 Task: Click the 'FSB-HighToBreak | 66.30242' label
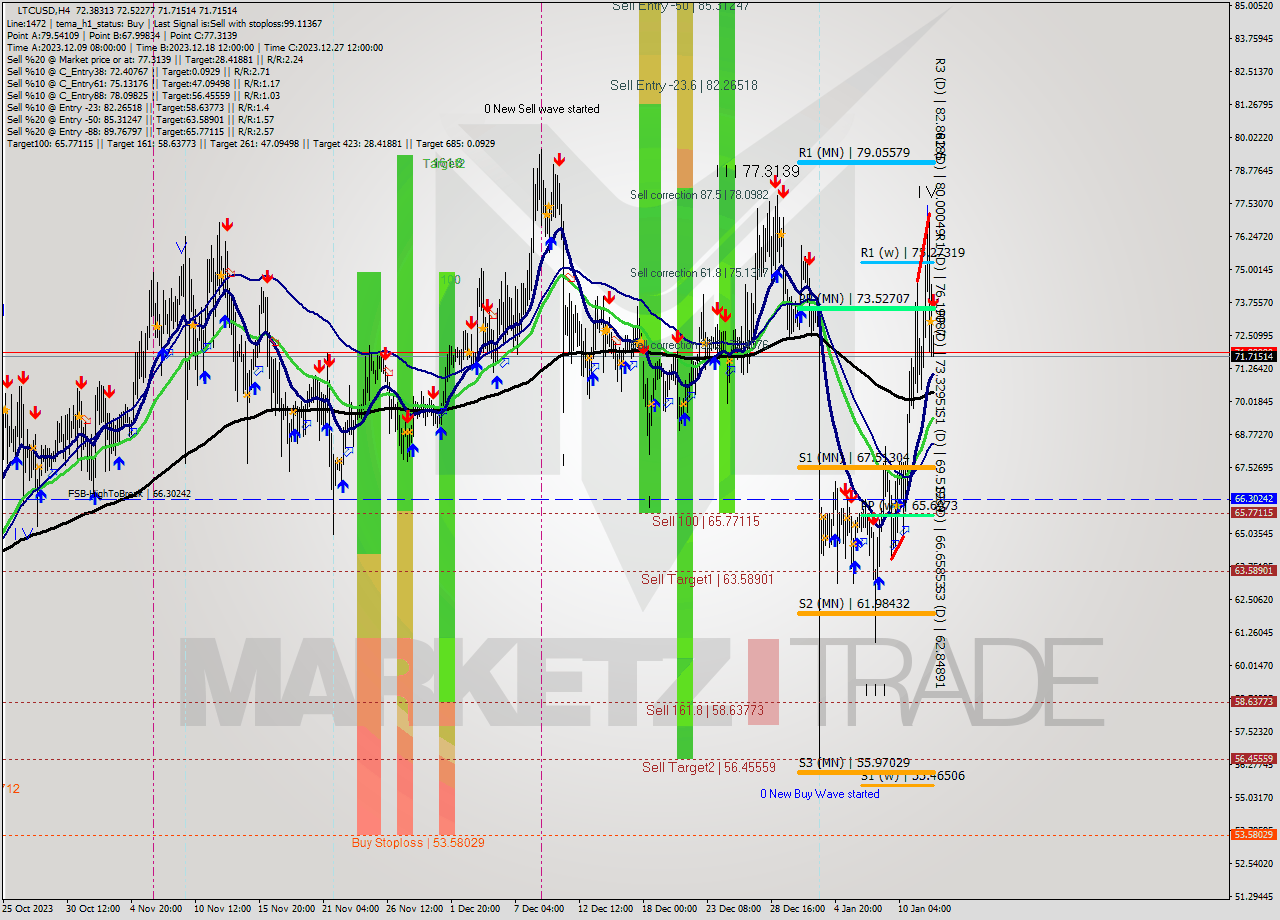(x=129, y=494)
